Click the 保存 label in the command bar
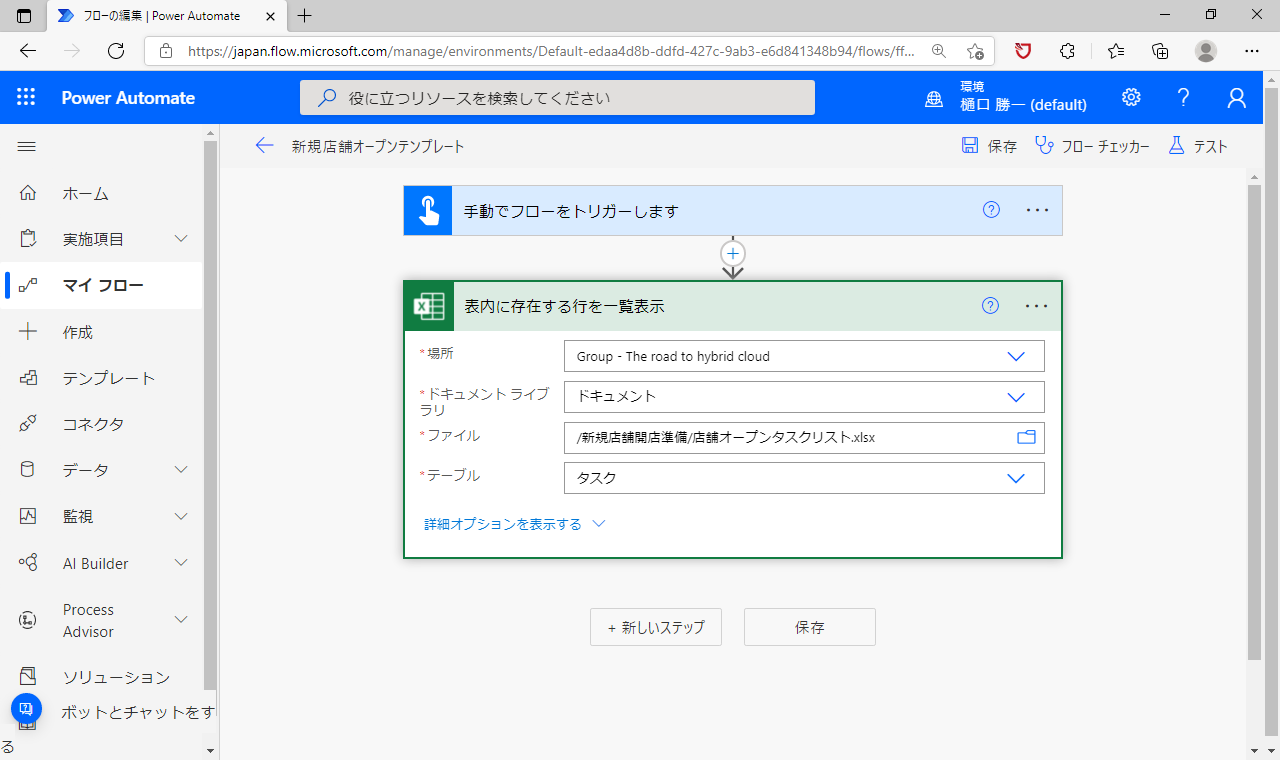This screenshot has height=760, width=1280. click(1002, 147)
